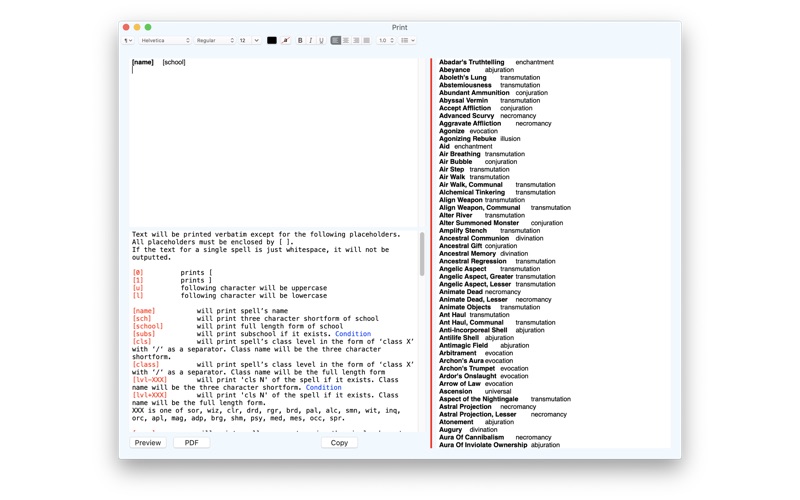Click the red [class] placeholder in help
Image resolution: width=800 pixels, height=500 pixels.
(146, 364)
